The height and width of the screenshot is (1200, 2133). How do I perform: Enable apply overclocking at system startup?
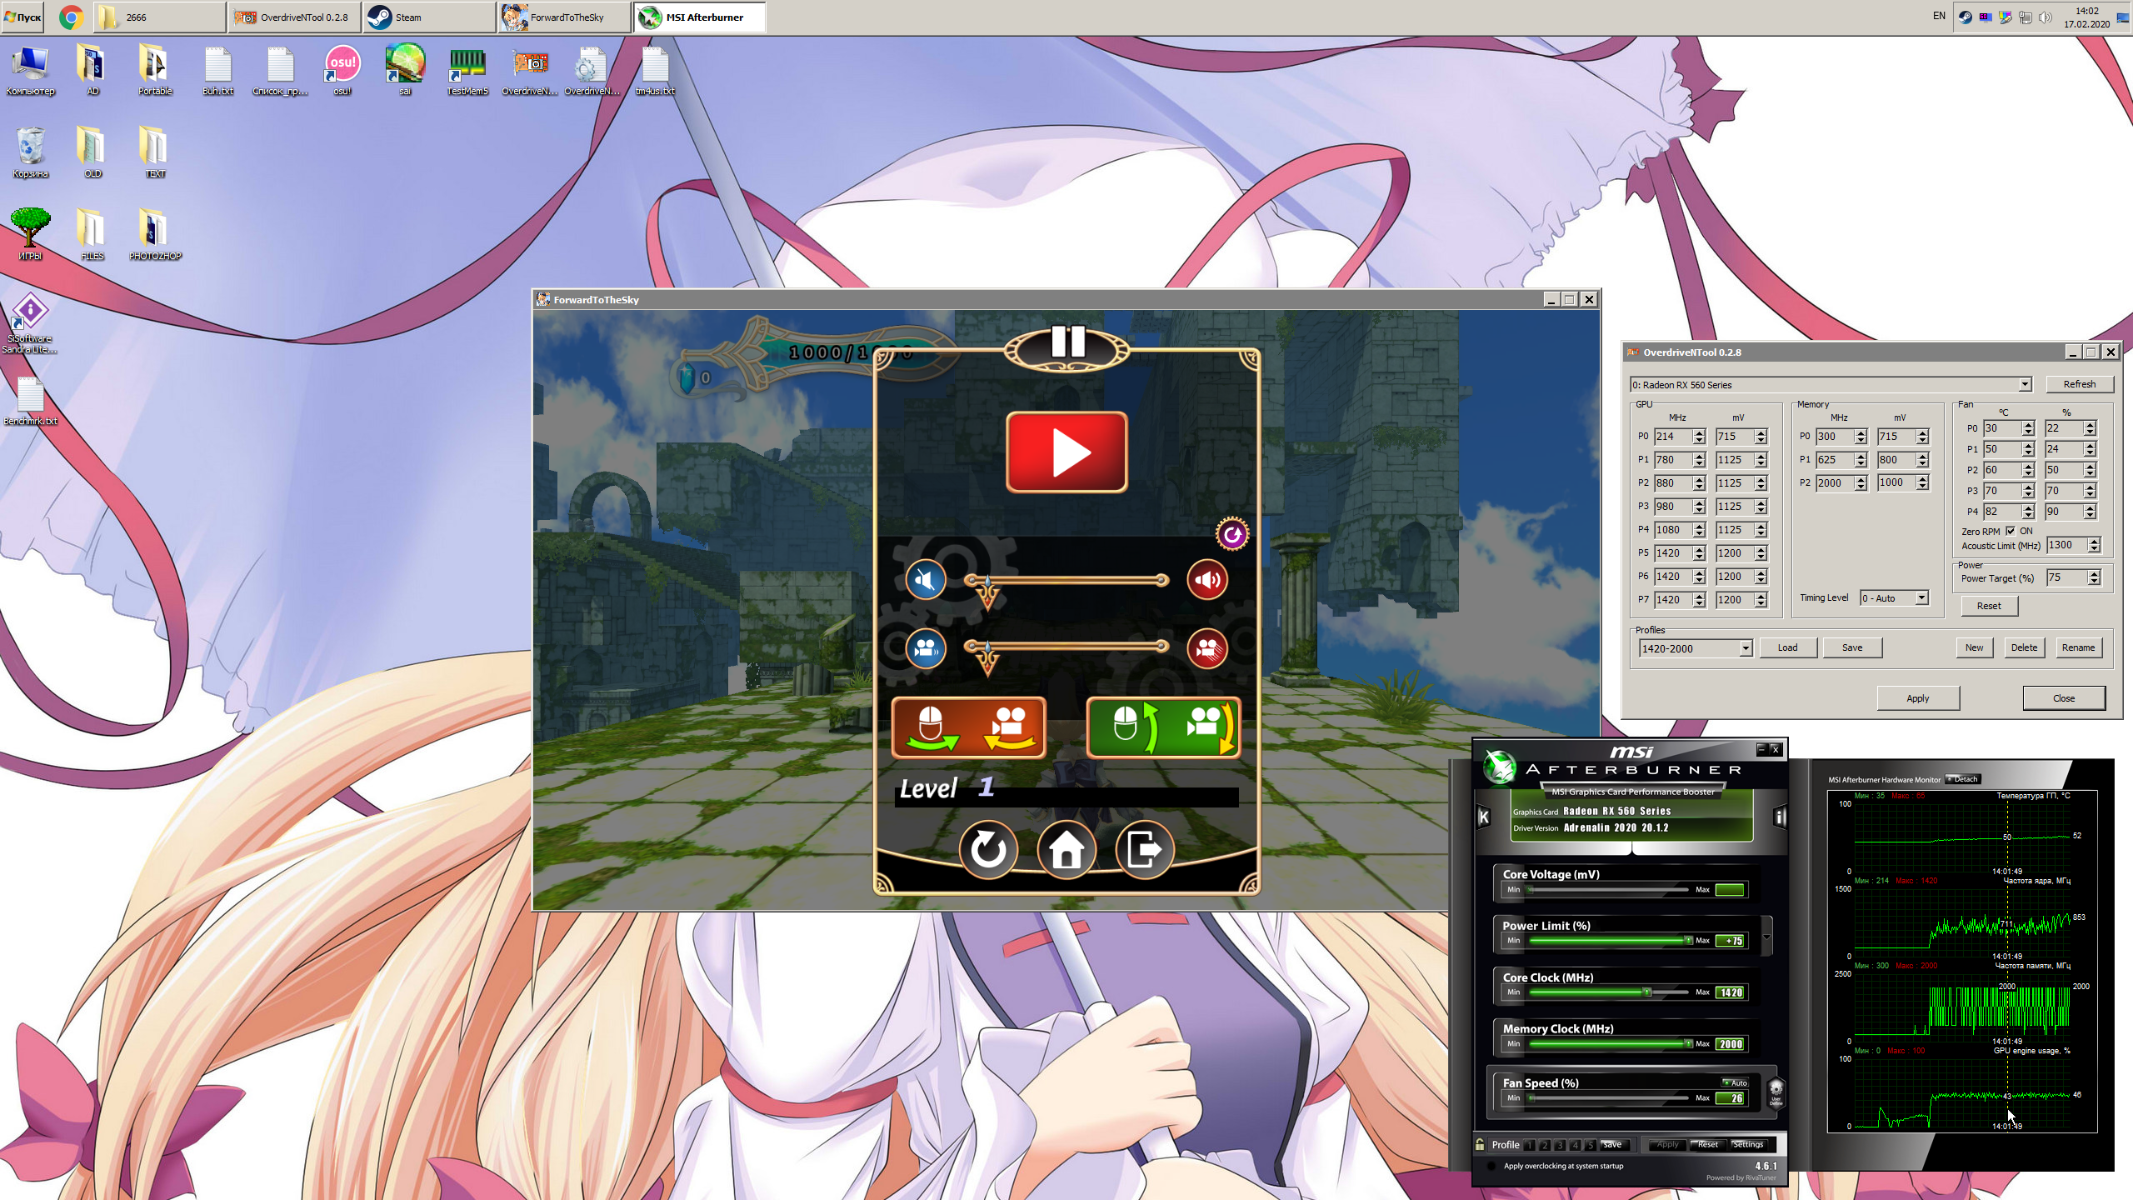pyautogui.click(x=1491, y=1166)
